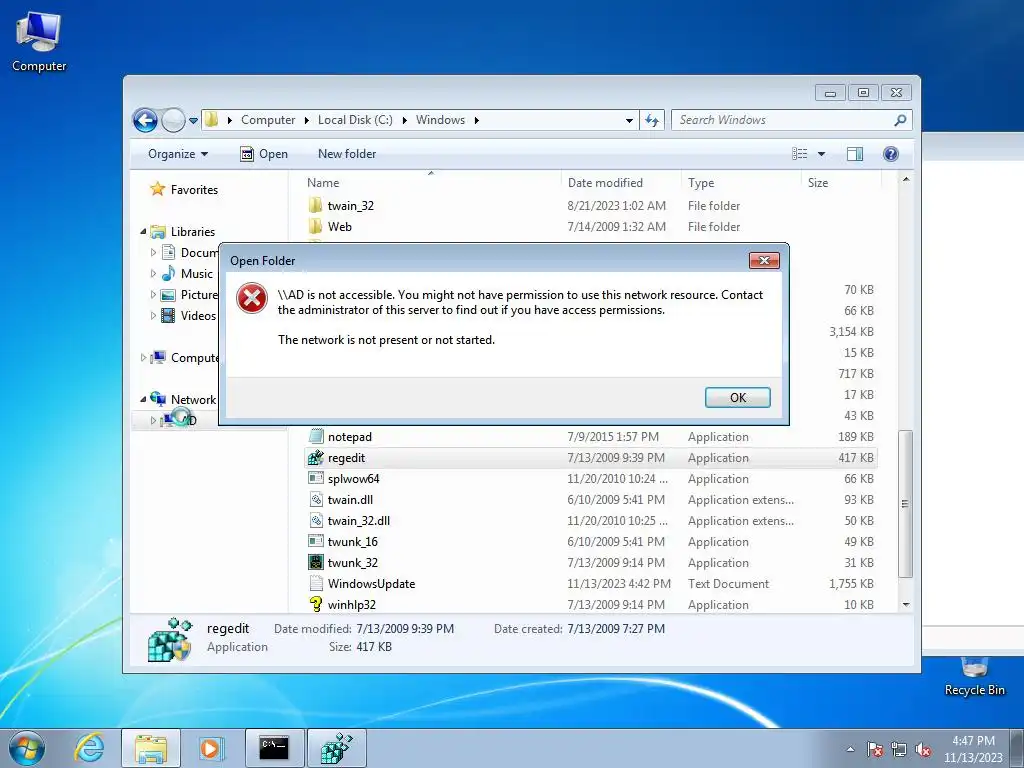Click scroll up arrow of file list
Viewport: 1024px width, 768px height.
click(906, 179)
